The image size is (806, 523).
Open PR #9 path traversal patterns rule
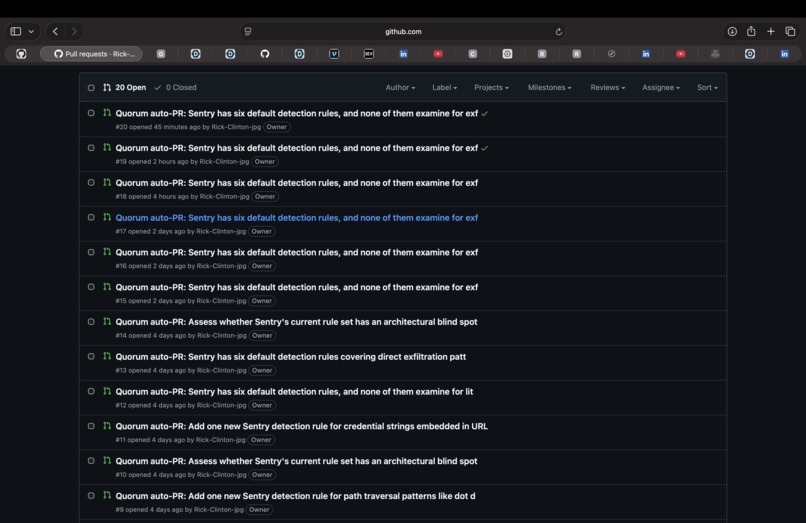pyautogui.click(x=295, y=496)
